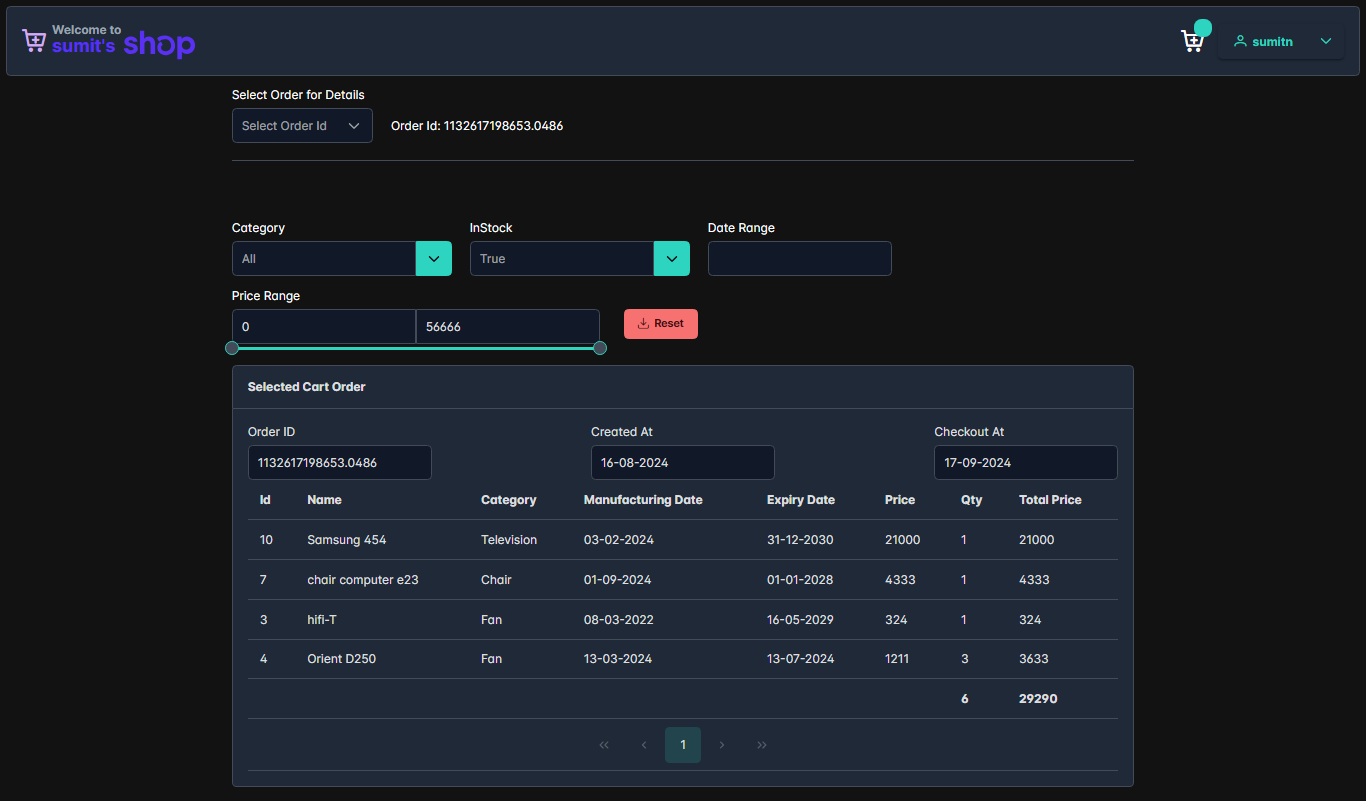Go to next page arrow
Screen dimensions: 1366x802
coord(722,745)
